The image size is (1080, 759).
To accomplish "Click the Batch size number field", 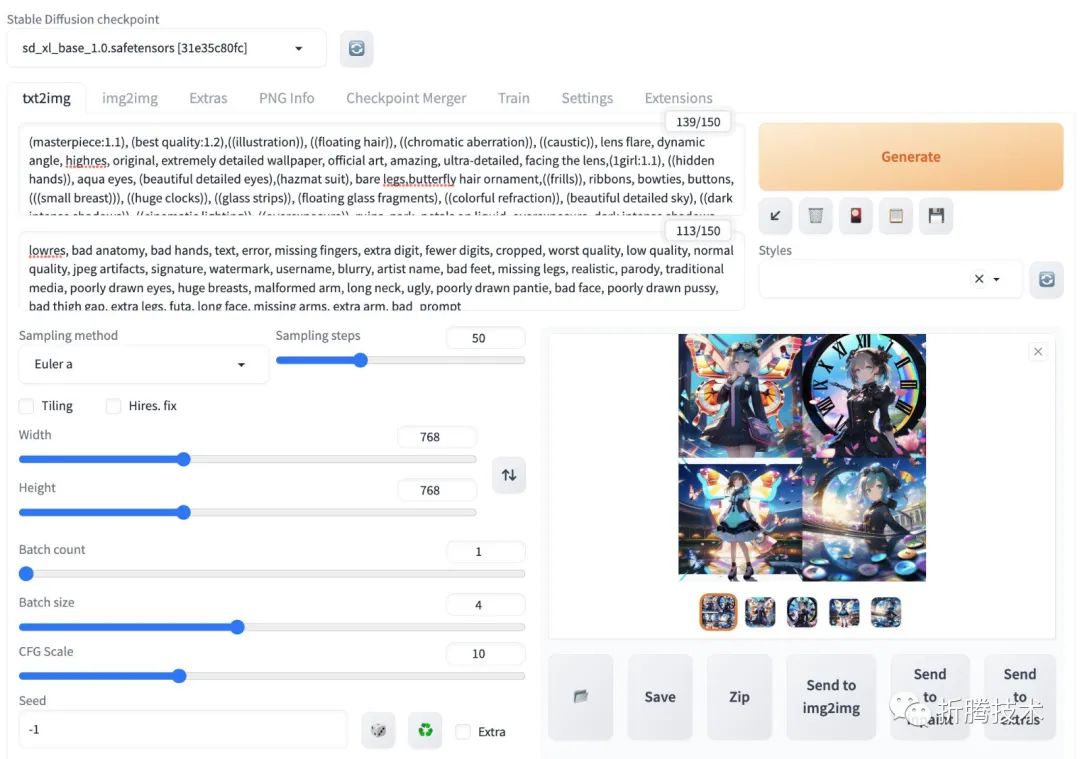I will tap(485, 605).
